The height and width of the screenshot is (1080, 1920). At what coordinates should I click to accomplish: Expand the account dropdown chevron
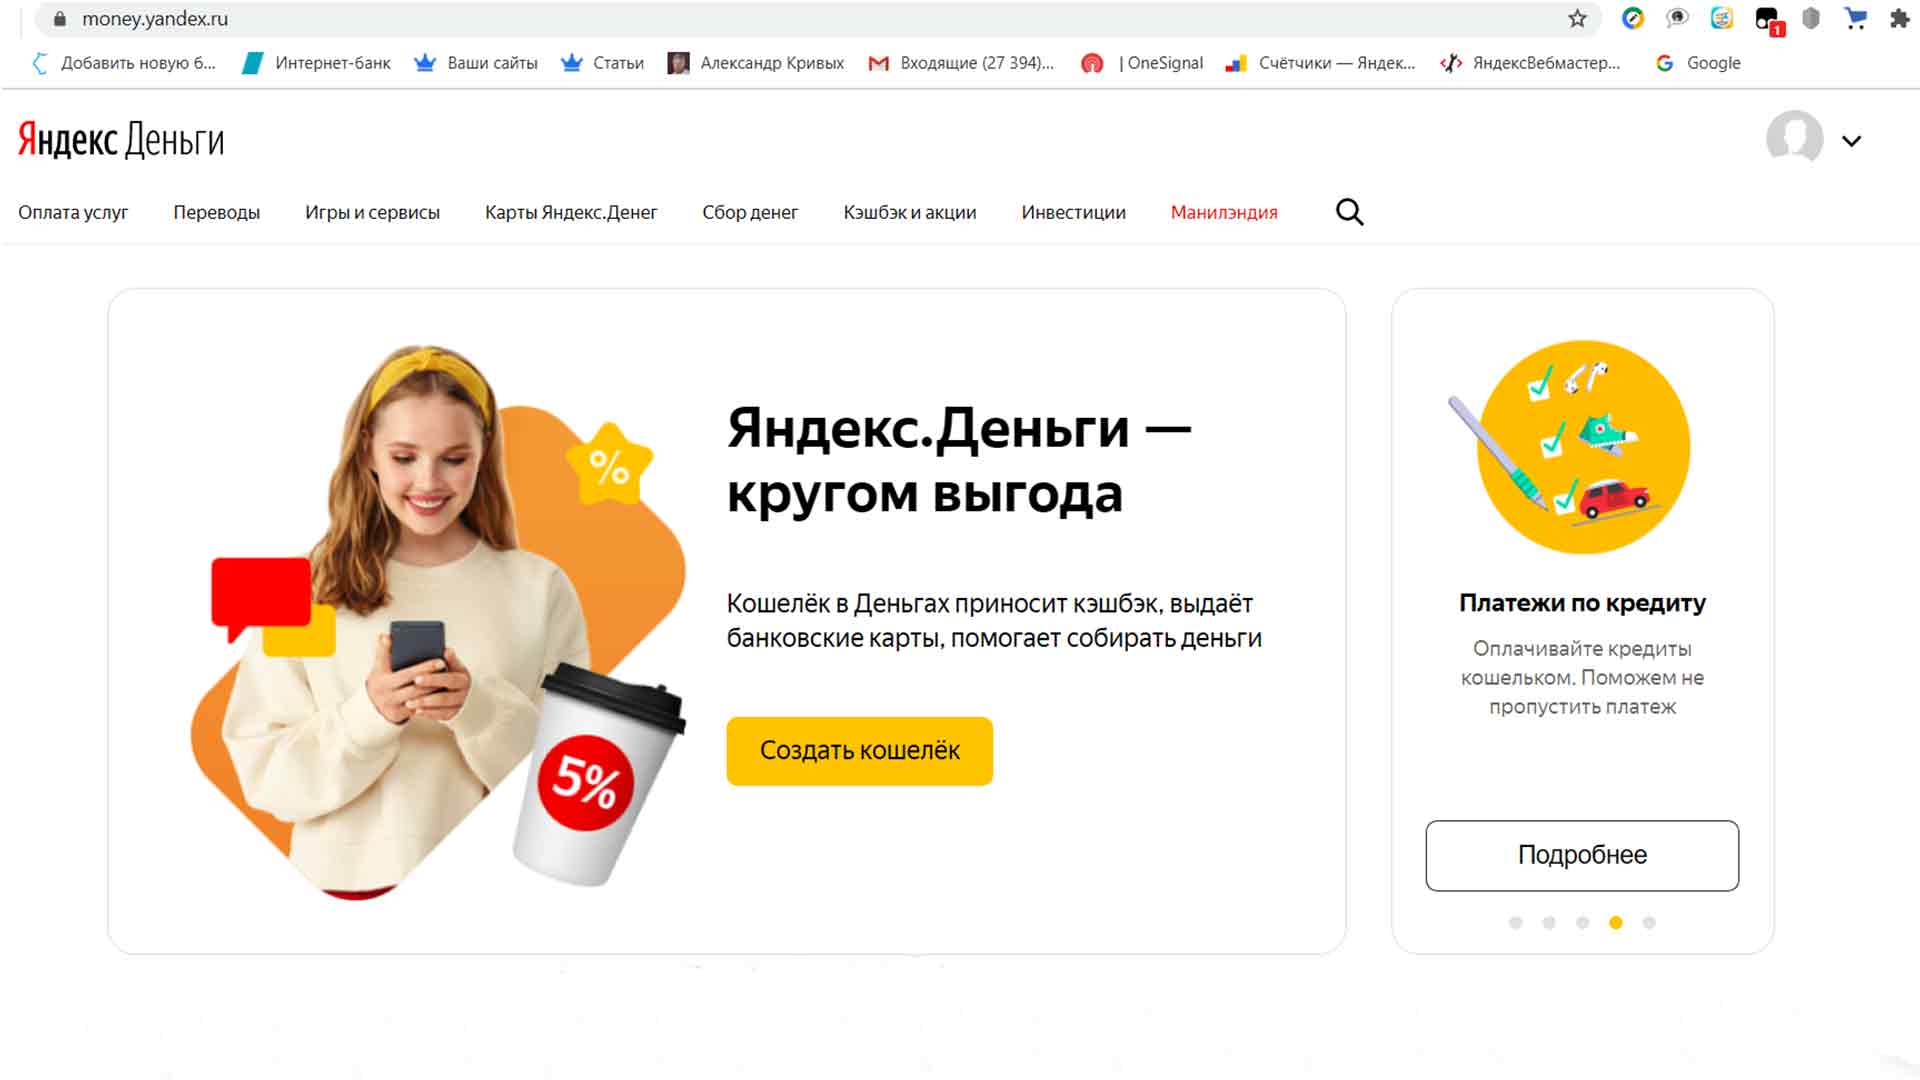1852,141
